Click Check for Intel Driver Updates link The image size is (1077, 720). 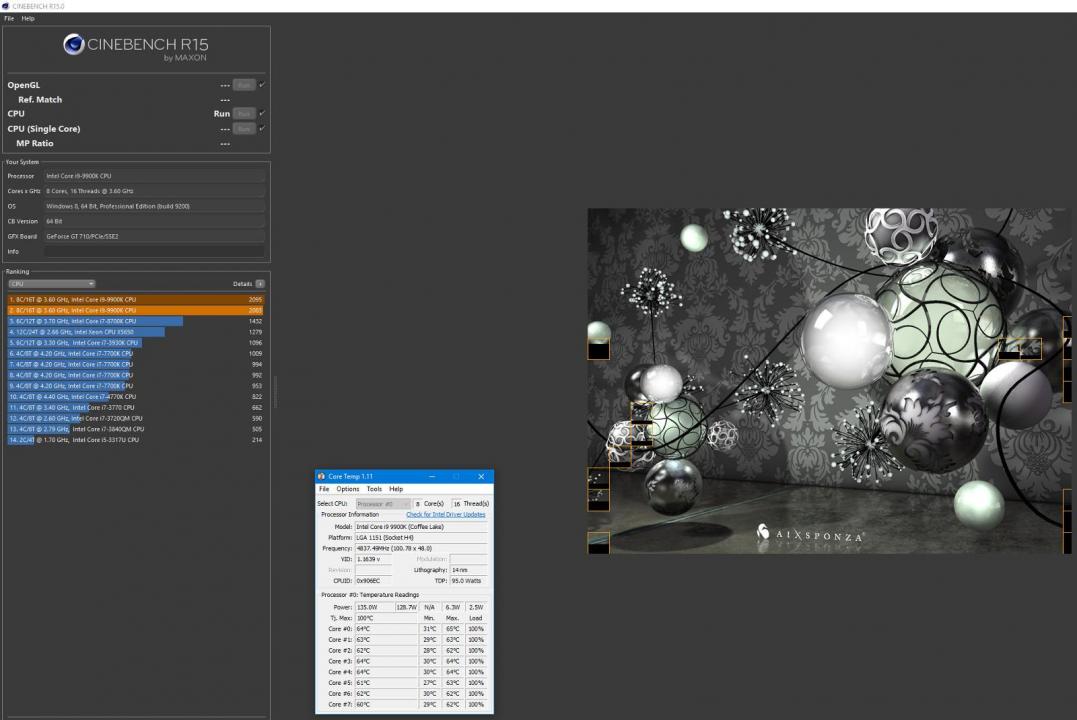pyautogui.click(x=445, y=515)
